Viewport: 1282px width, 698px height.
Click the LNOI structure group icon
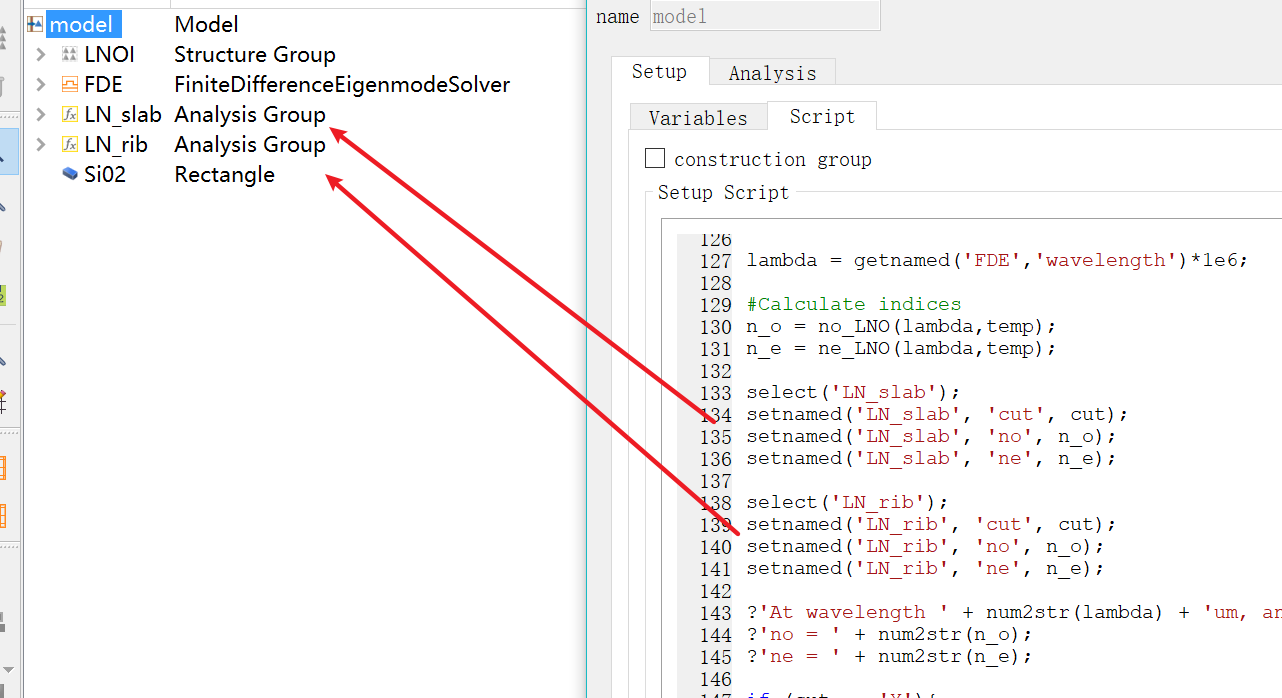point(69,54)
